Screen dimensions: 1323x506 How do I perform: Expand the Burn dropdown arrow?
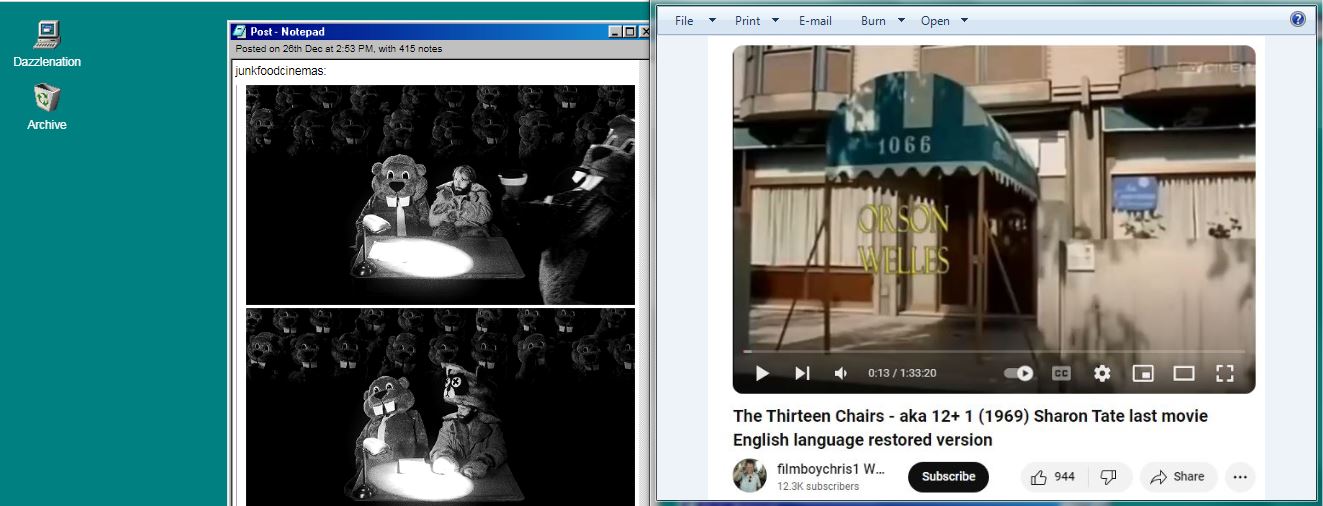point(901,20)
